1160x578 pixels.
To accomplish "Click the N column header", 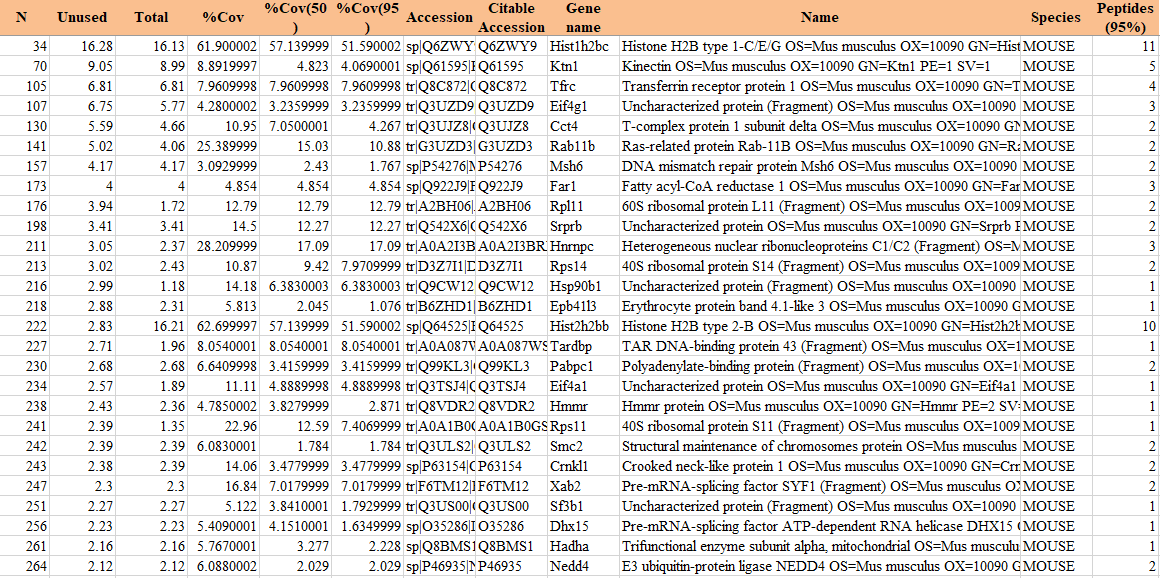I will click(22, 17).
